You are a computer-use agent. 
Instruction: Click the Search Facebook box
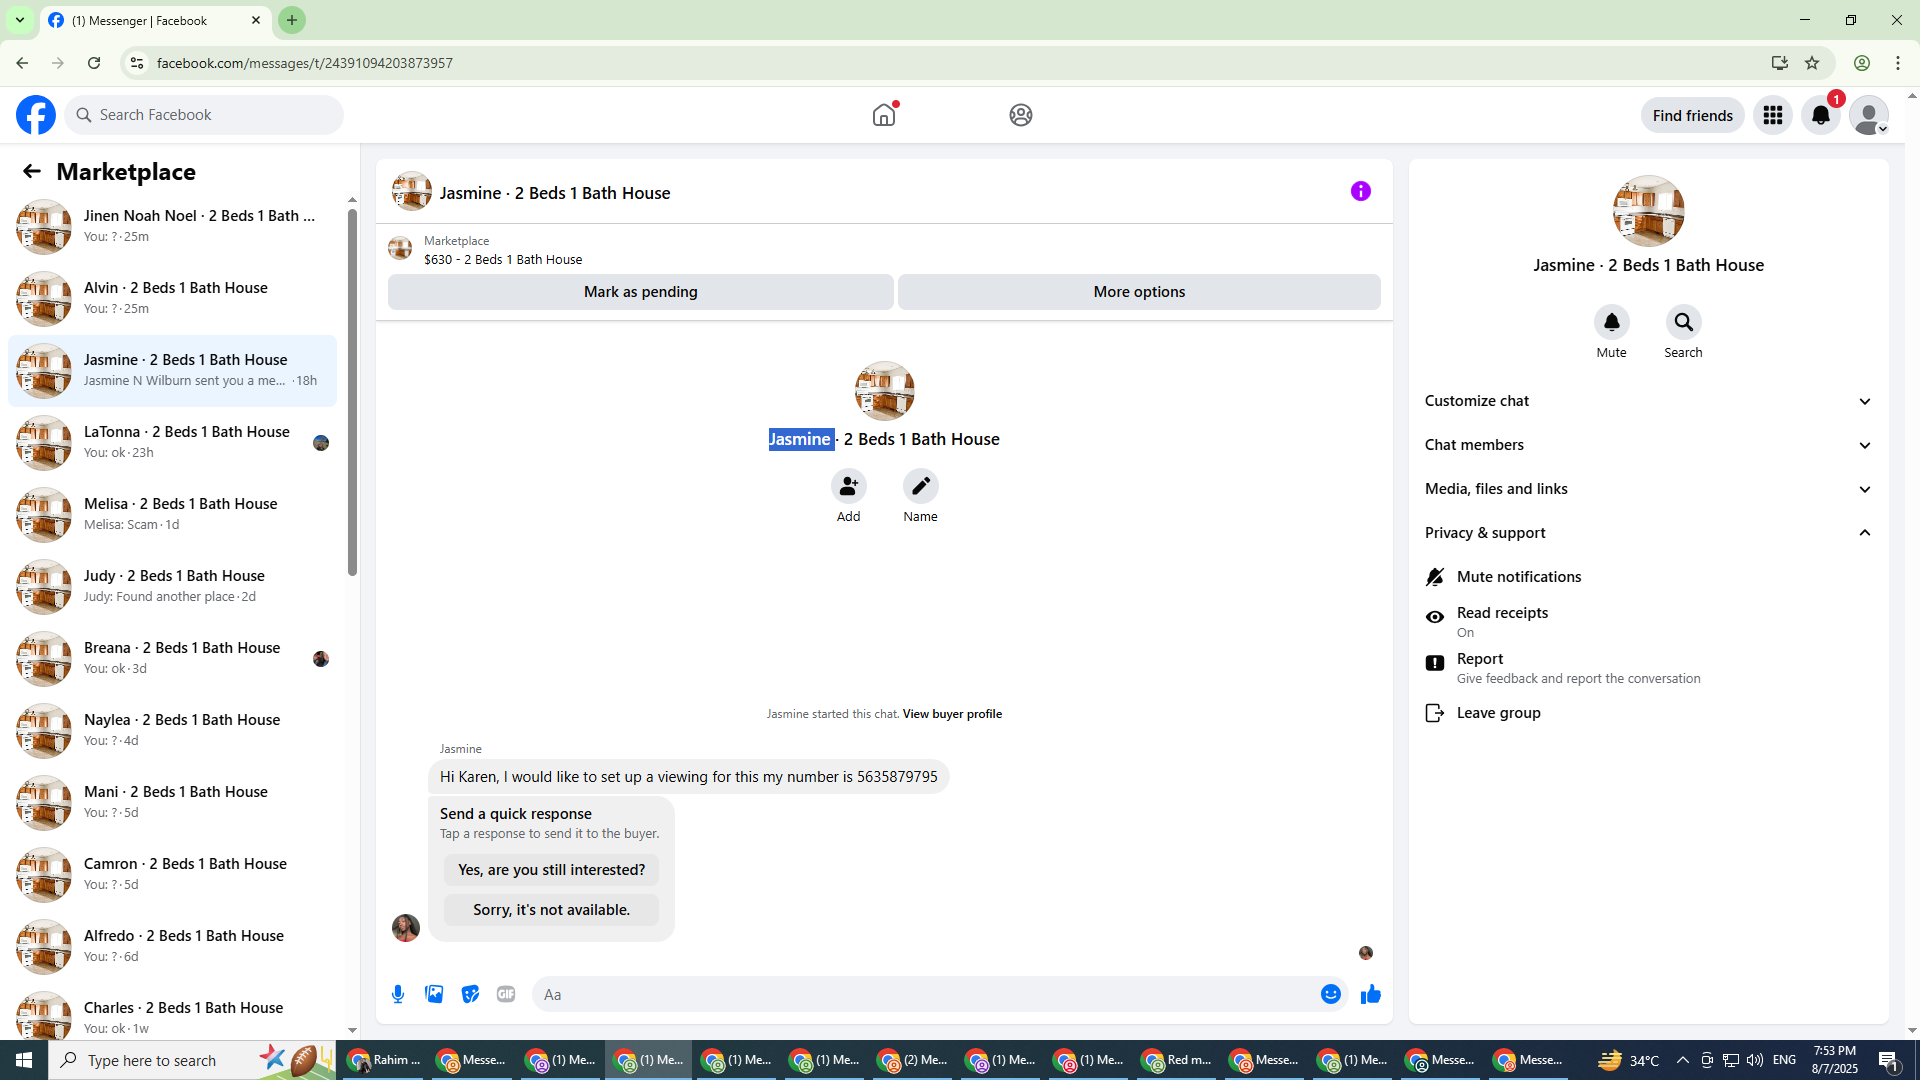204,115
